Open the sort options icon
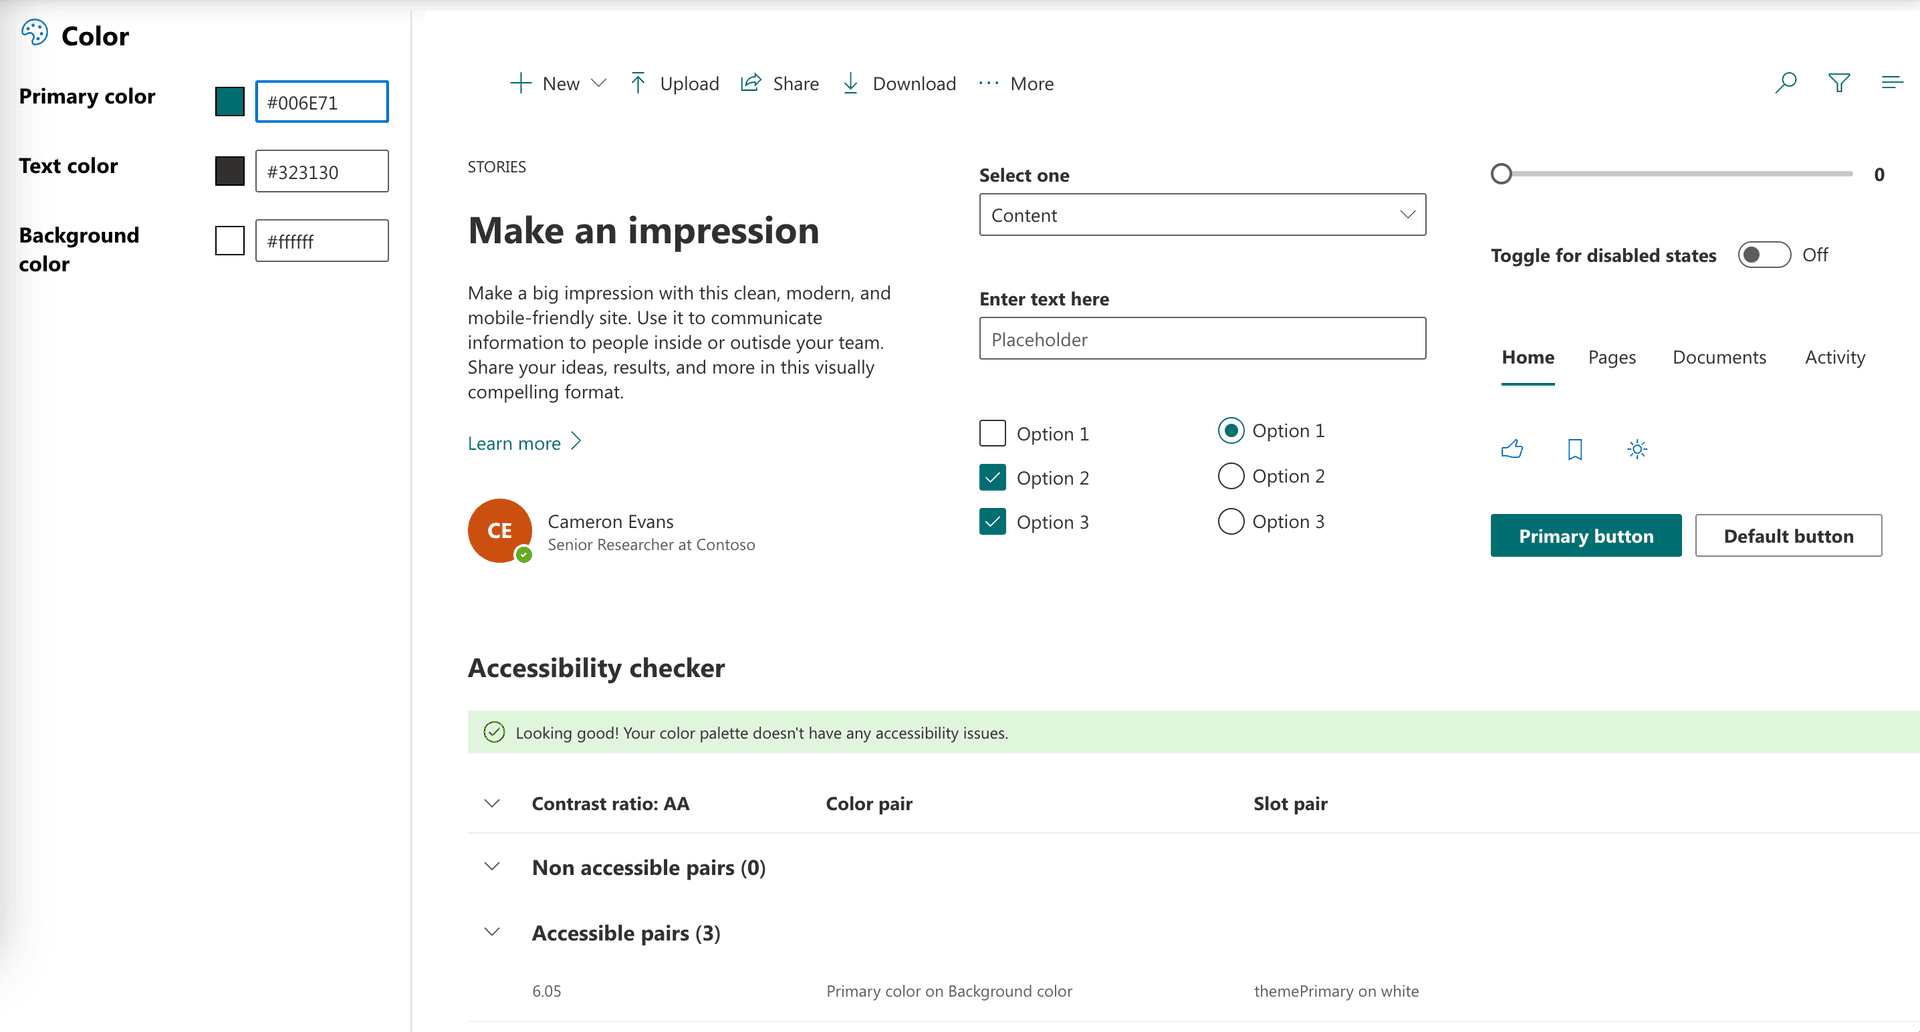 tap(1892, 82)
